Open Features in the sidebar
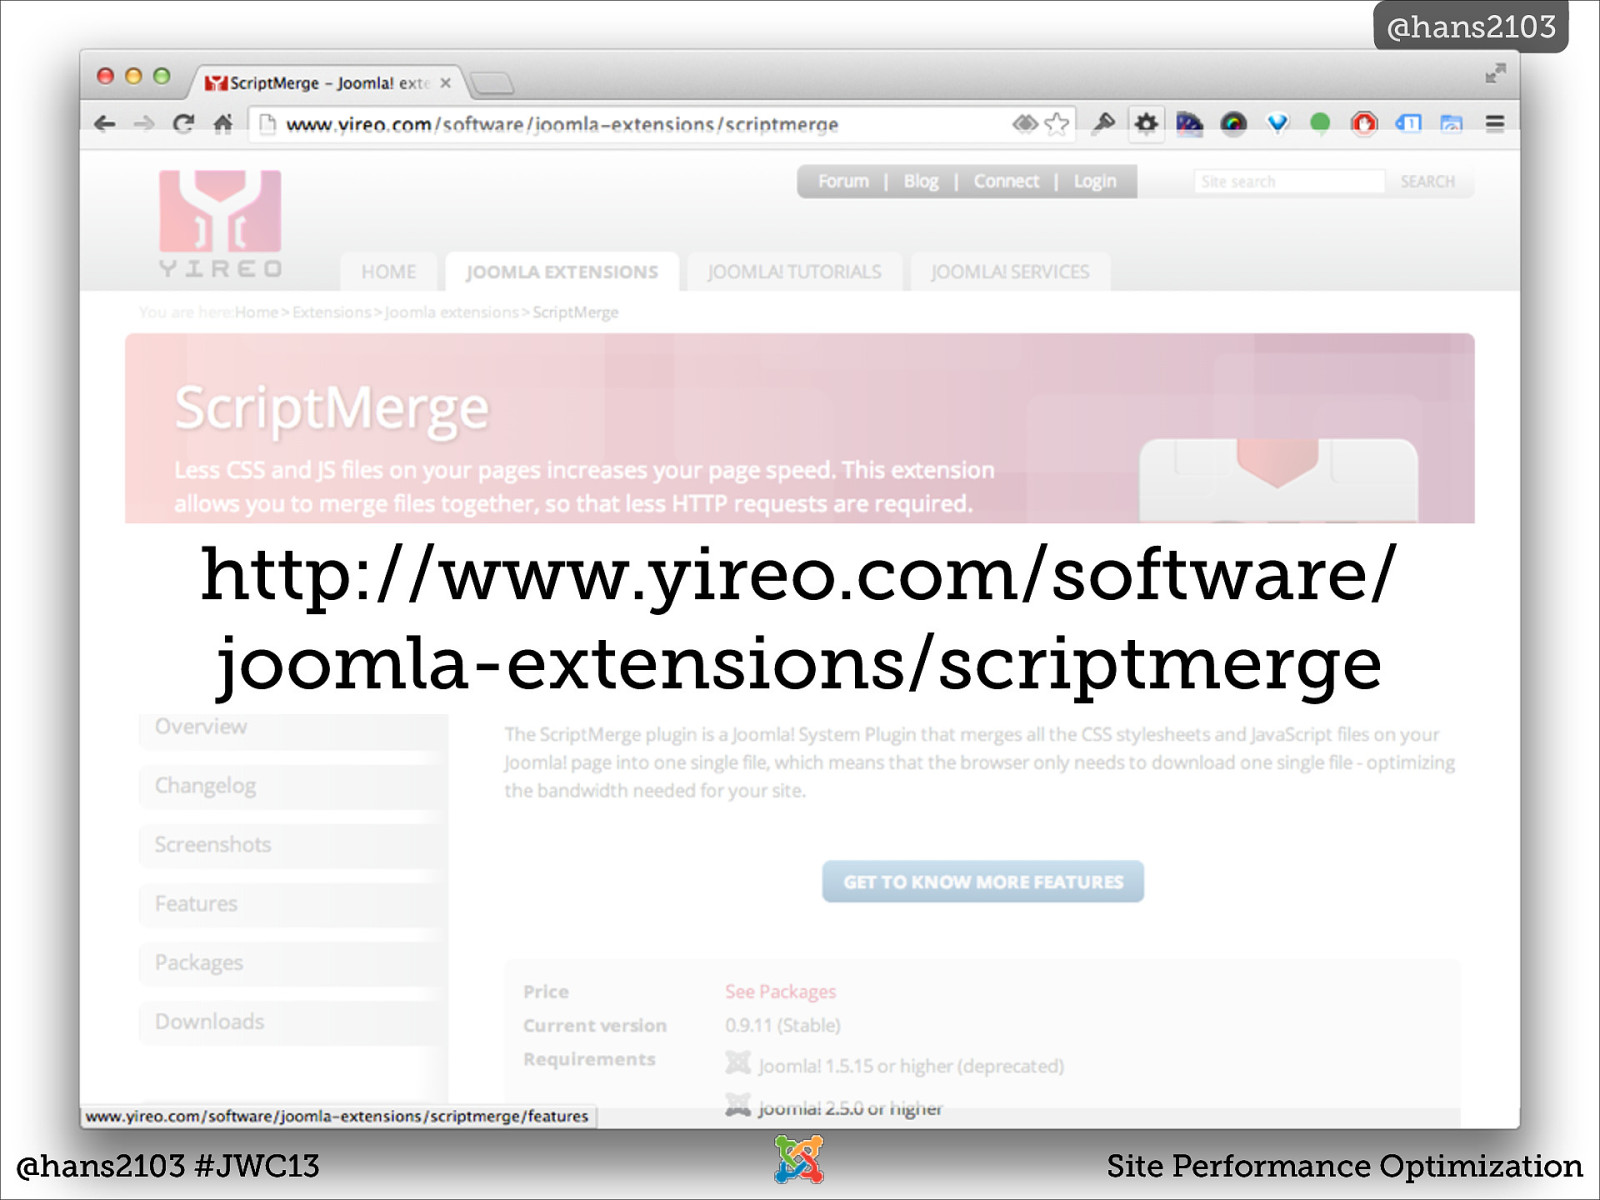The width and height of the screenshot is (1600, 1200). pos(290,904)
